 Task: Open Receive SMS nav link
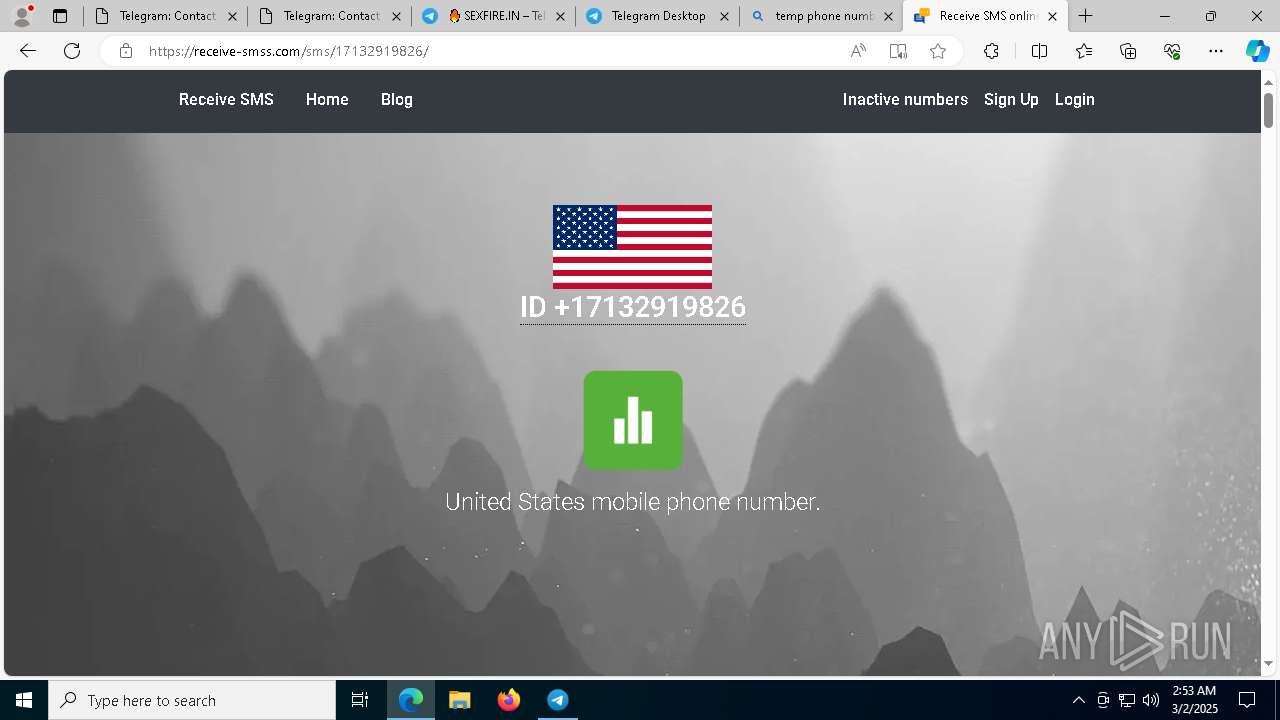226,99
